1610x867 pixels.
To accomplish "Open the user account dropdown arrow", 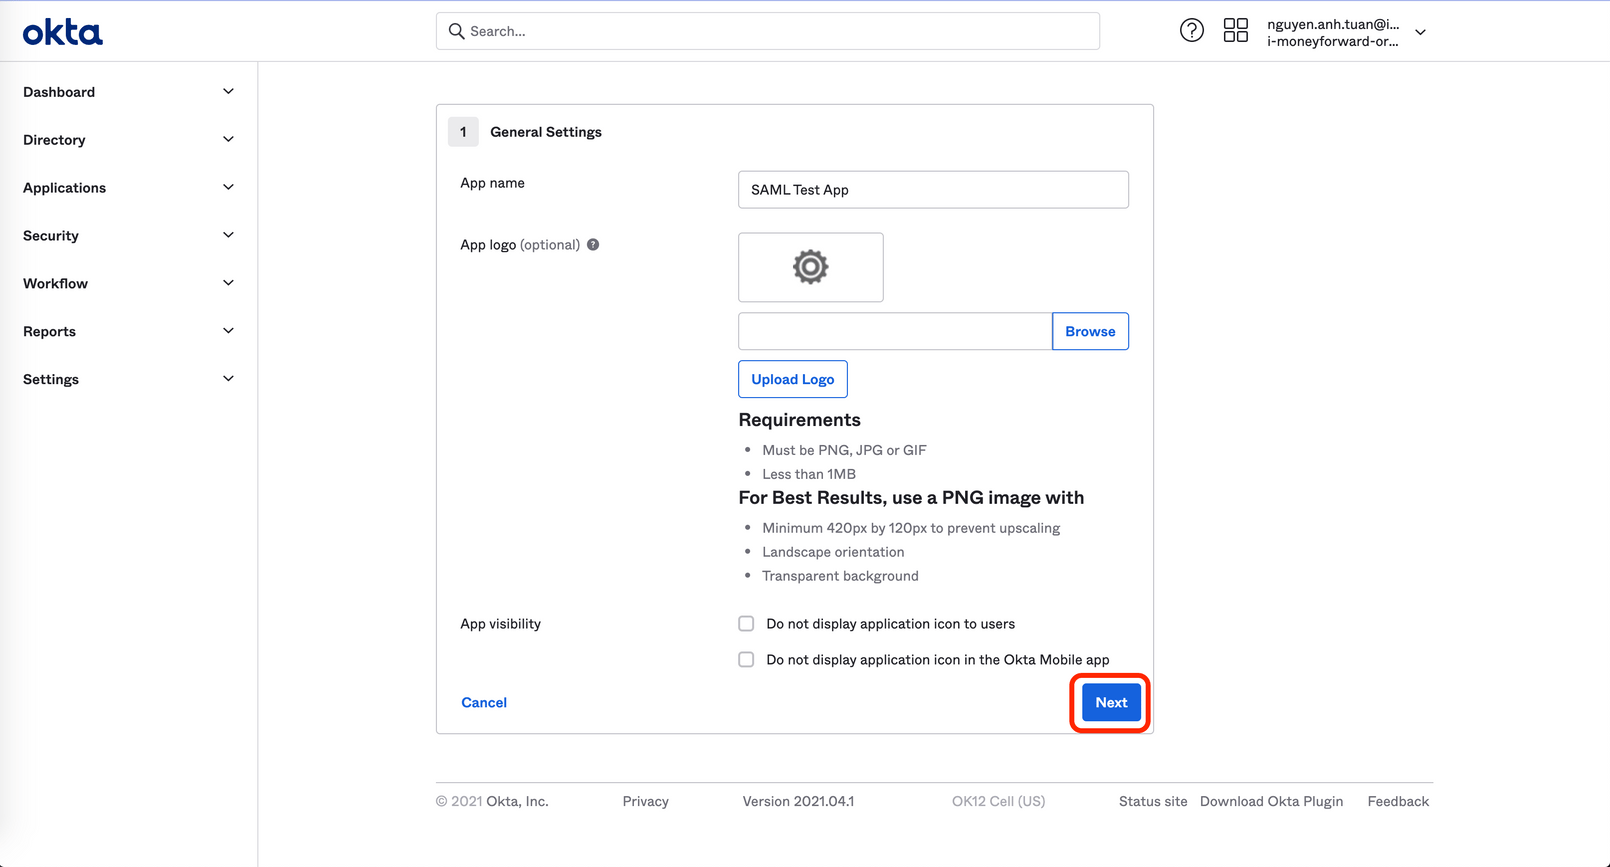I will 1420,33.
